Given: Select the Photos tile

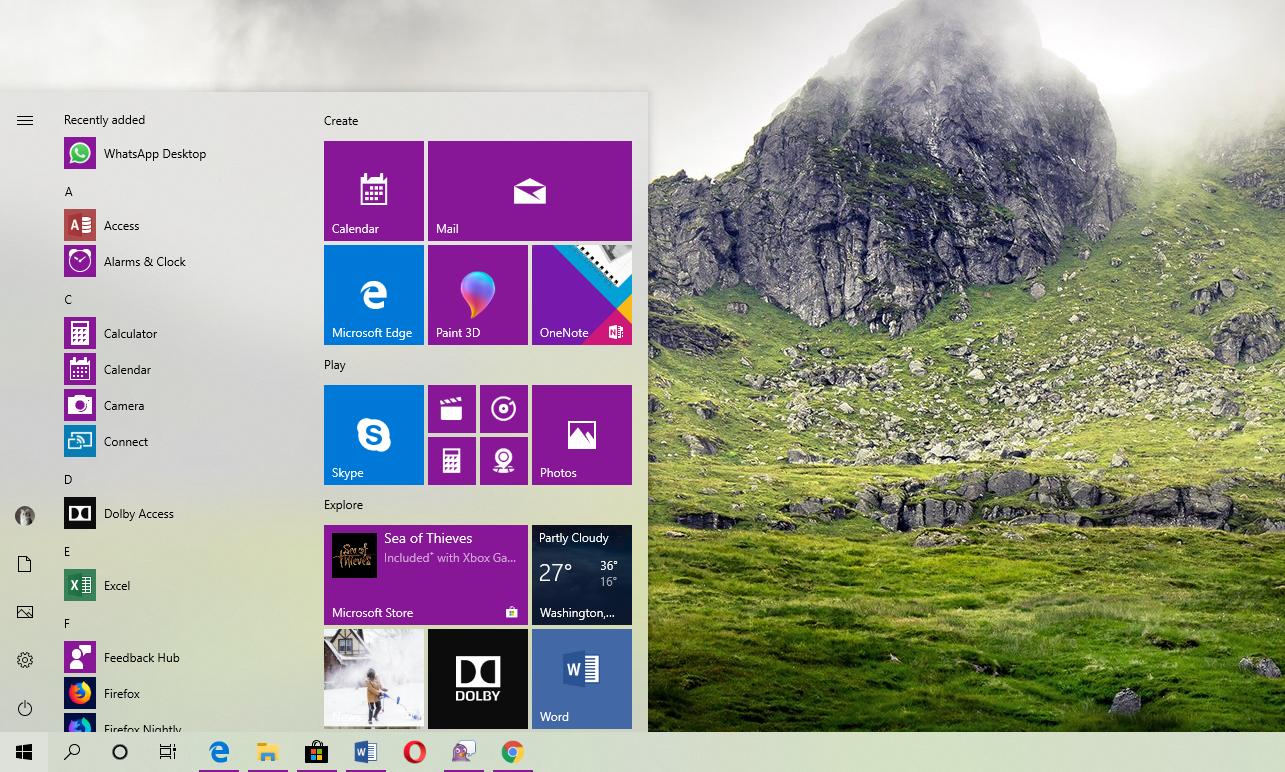Looking at the screenshot, I should pyautogui.click(x=582, y=434).
